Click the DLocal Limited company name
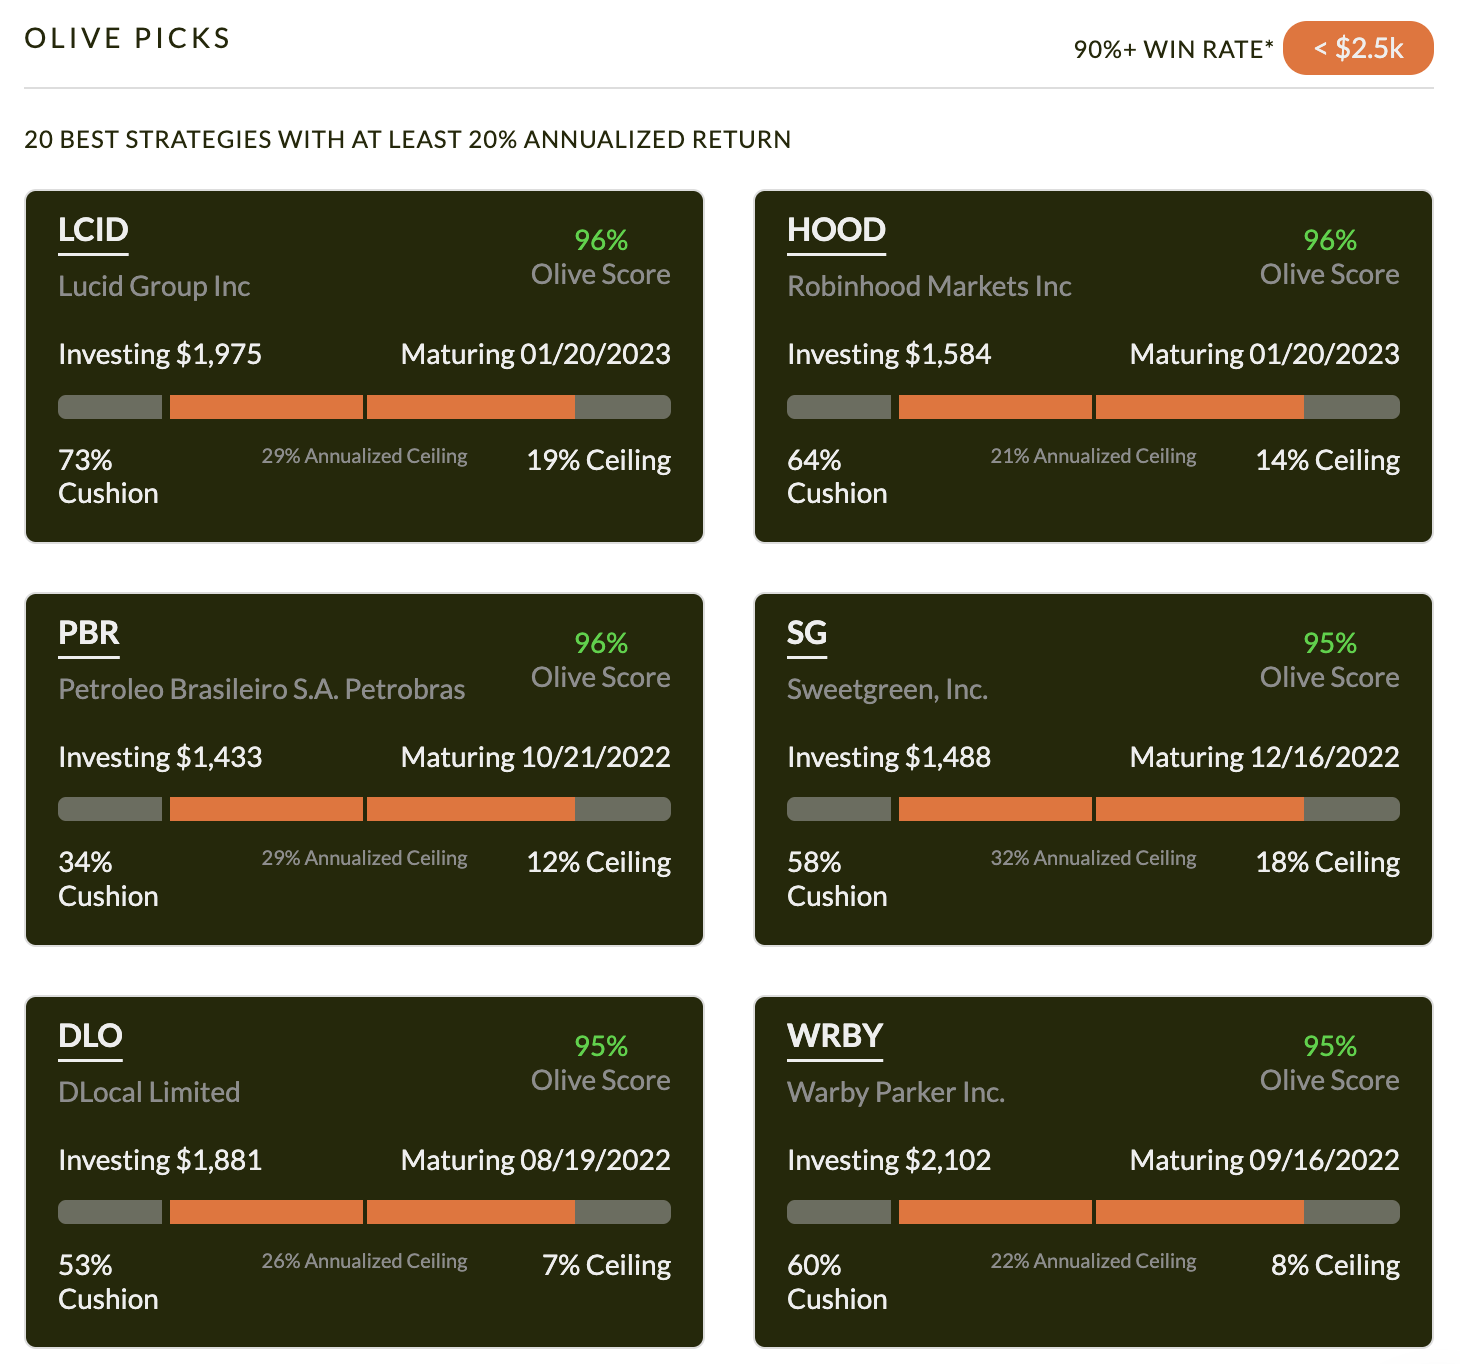 [149, 1093]
